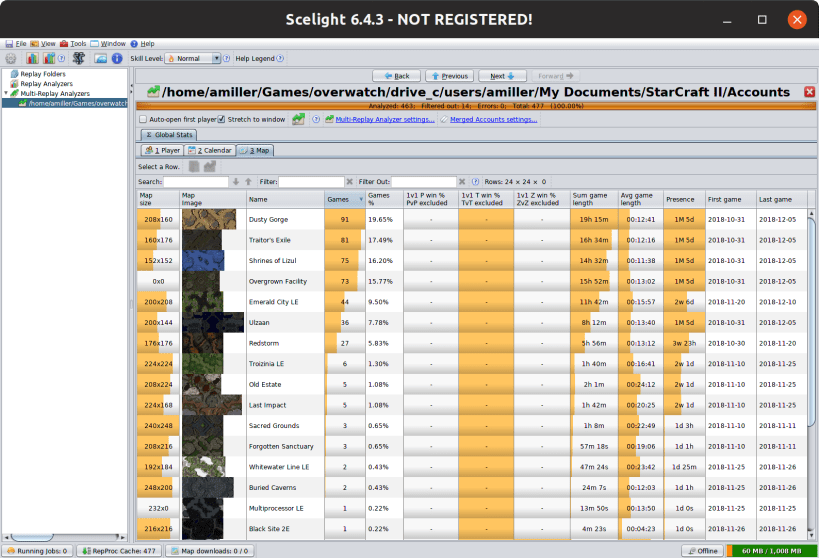Viewport: 819px width, 558px height.
Task: Click the help icon next to Rows count
Action: 475,182
